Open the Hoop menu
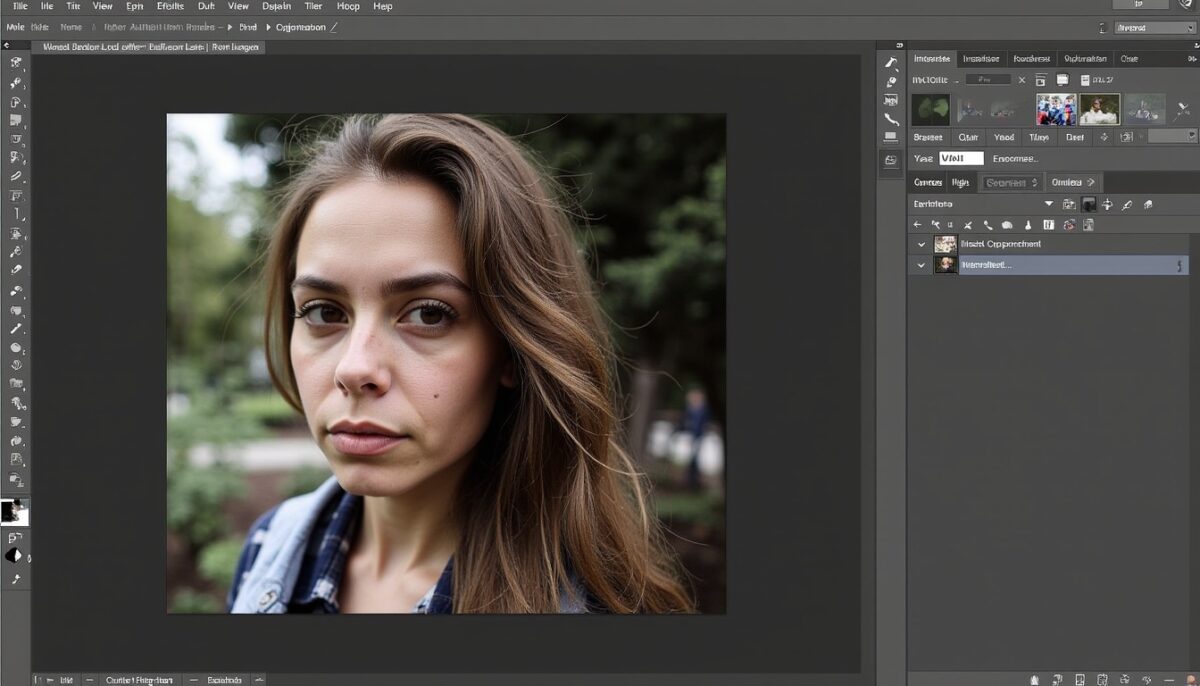The width and height of the screenshot is (1200, 686). 347,6
